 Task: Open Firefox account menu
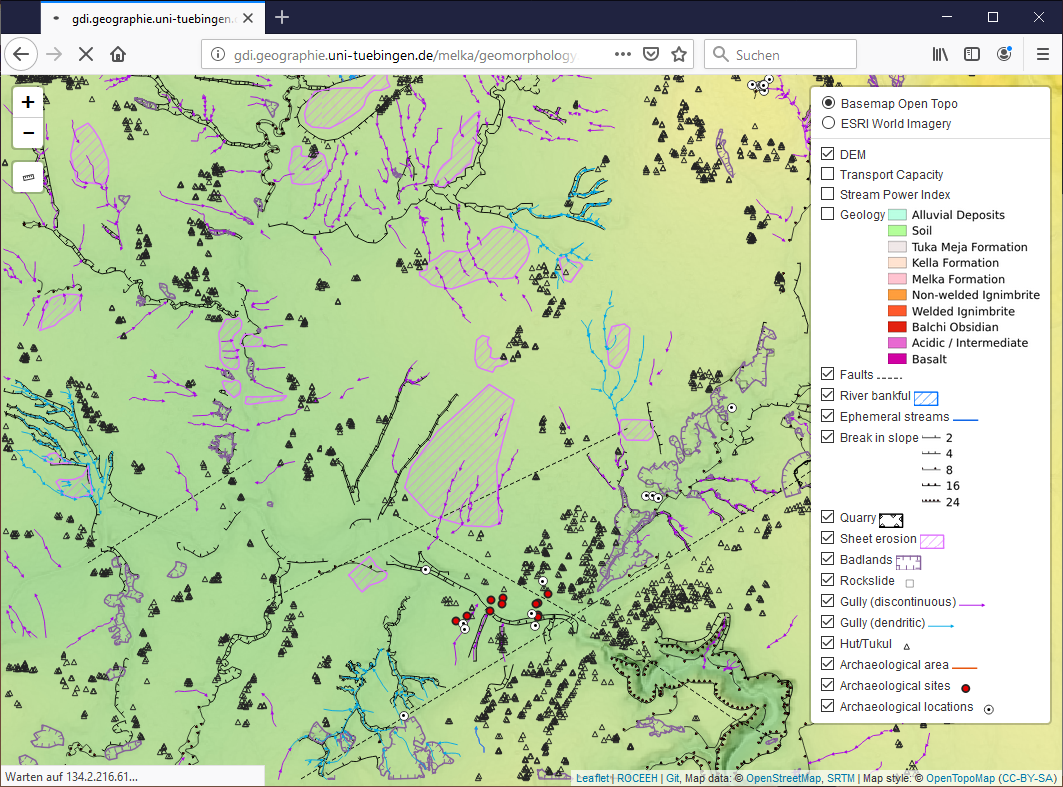coord(1004,54)
